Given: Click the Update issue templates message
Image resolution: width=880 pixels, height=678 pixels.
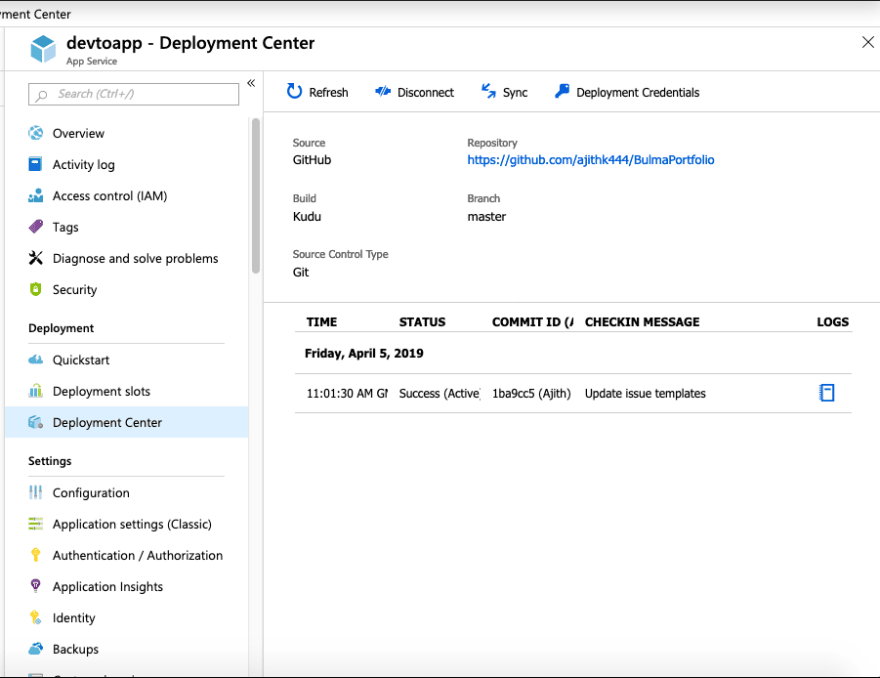Looking at the screenshot, I should pos(645,393).
